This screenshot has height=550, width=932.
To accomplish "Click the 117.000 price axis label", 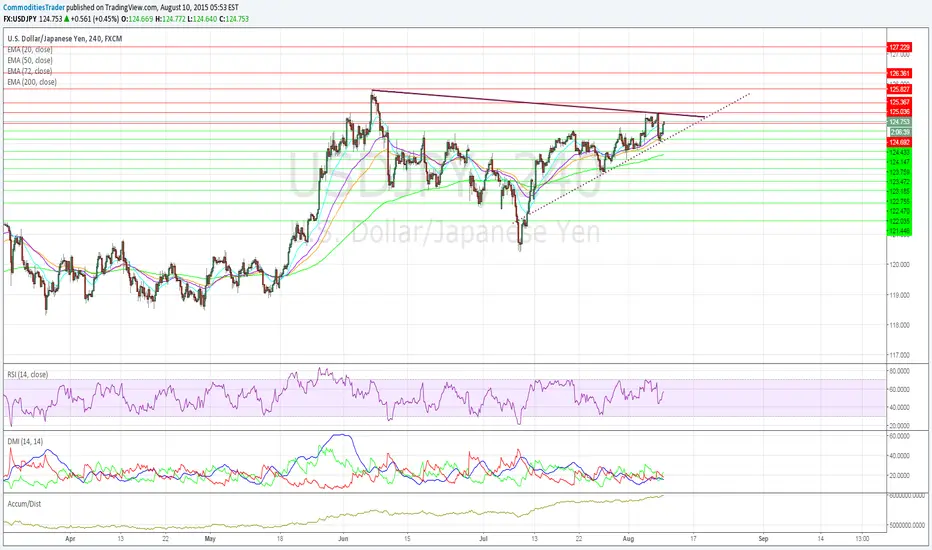I will [x=899, y=355].
